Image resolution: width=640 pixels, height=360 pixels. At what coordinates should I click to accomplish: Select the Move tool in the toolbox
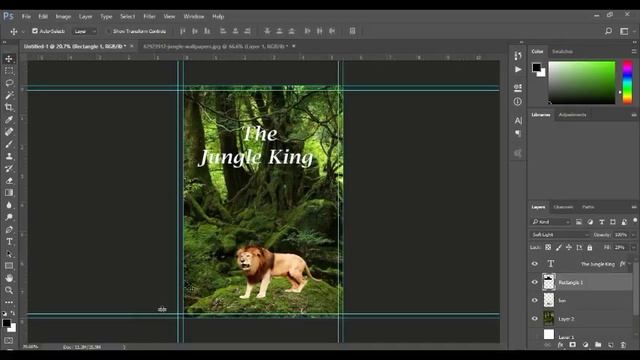tap(9, 59)
